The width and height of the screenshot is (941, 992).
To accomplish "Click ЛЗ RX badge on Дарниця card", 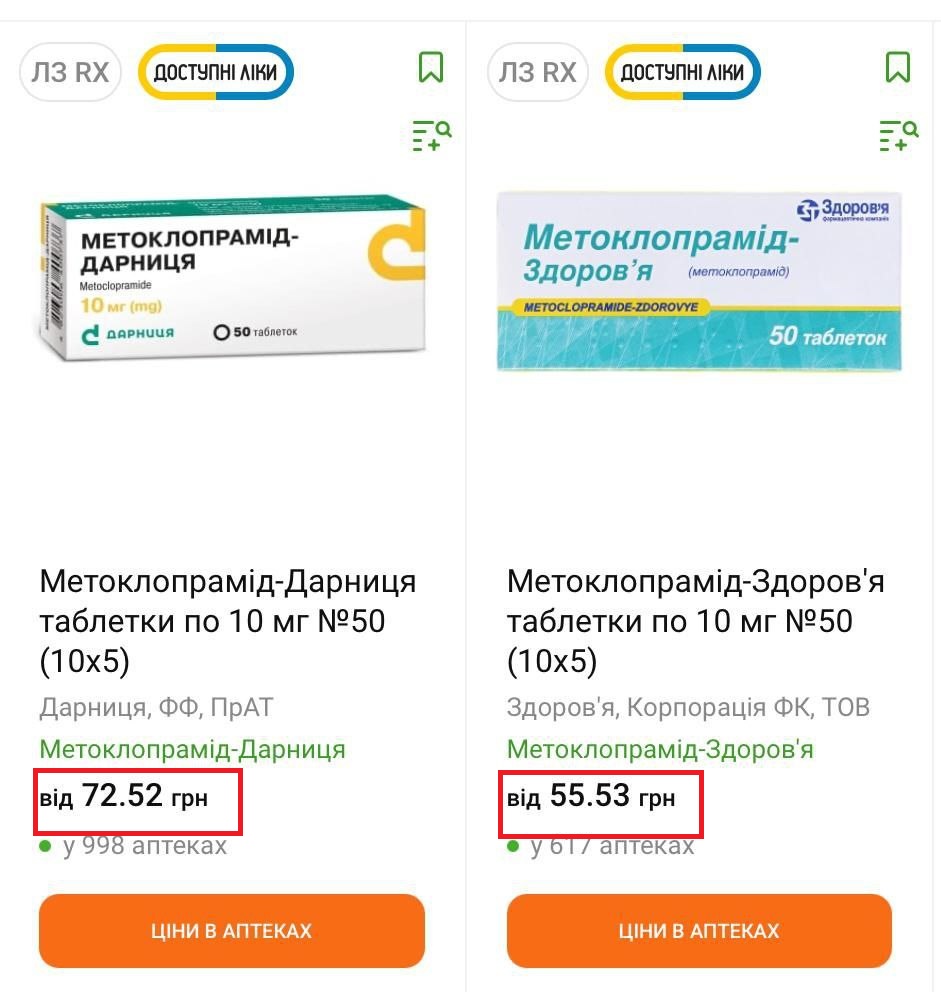I will (70, 72).
